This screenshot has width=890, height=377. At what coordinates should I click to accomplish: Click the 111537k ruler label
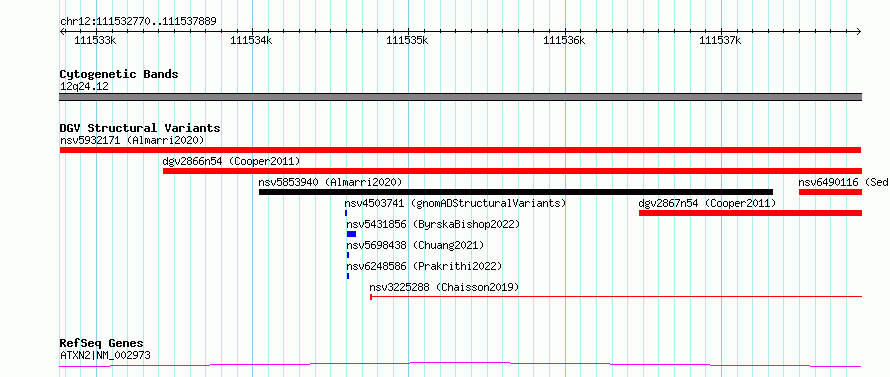point(720,40)
